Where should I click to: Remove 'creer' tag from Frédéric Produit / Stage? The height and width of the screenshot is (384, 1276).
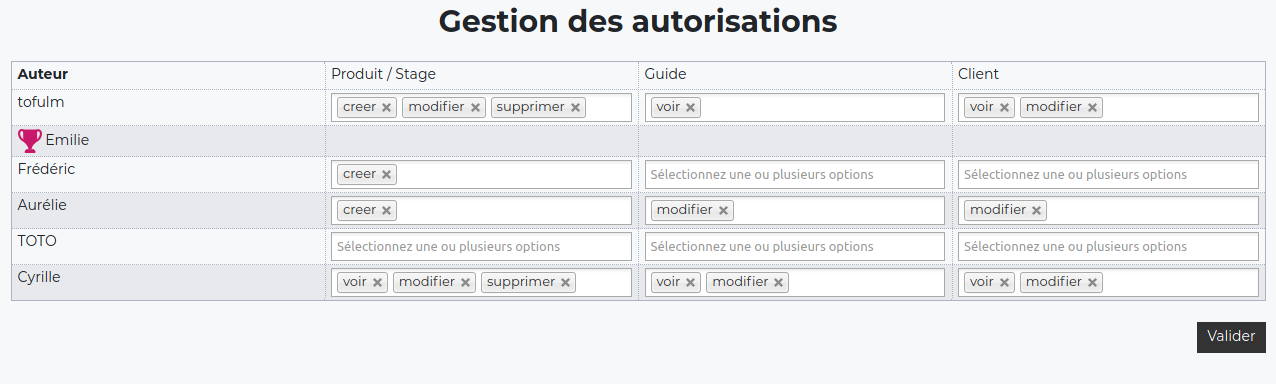pos(386,174)
